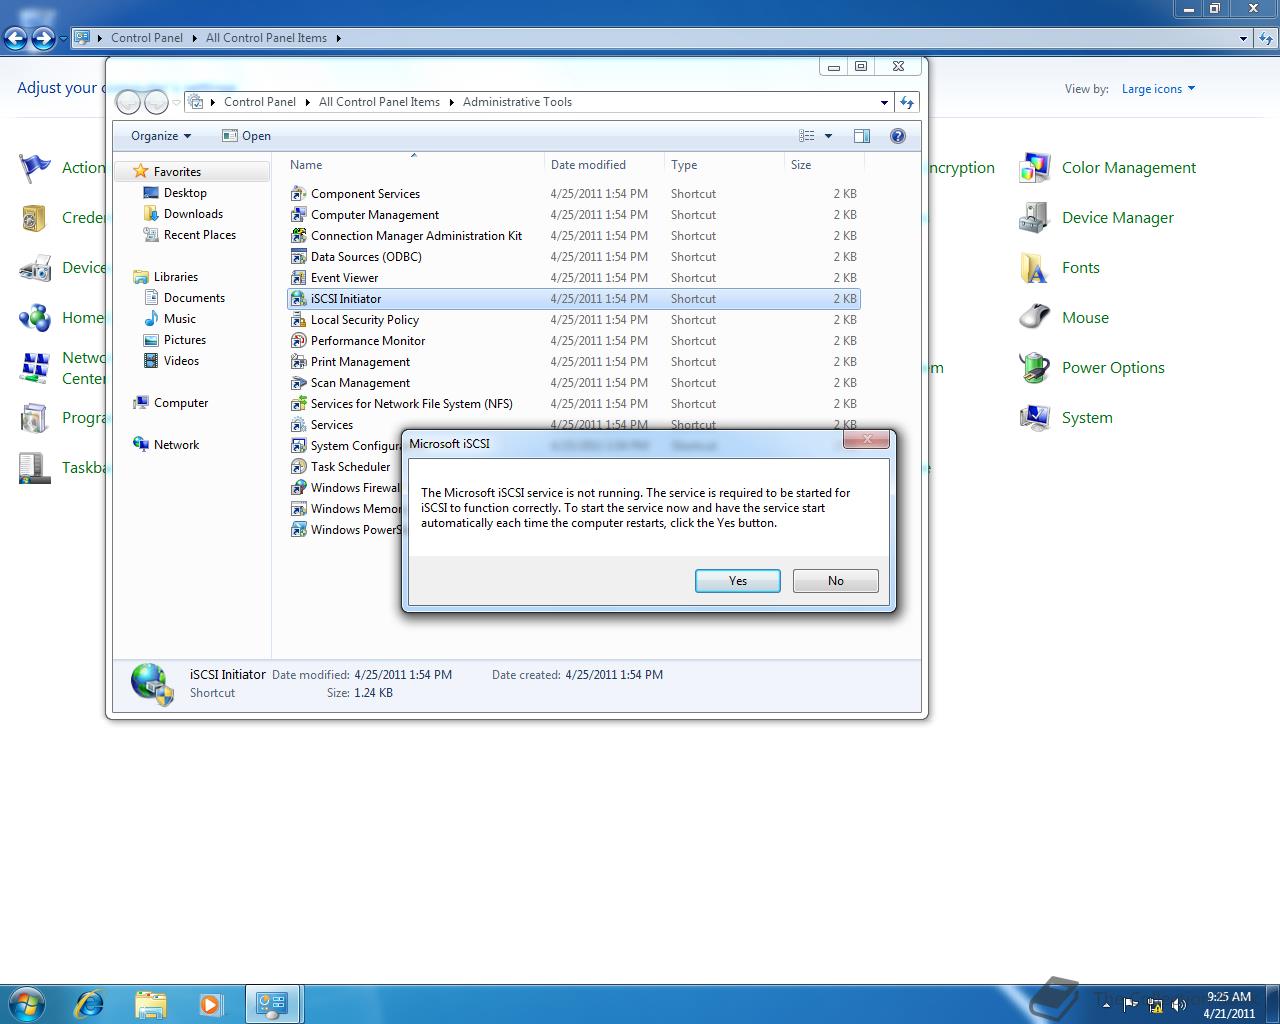The image size is (1280, 1024).
Task: Open View by Large icons dropdown
Action: 1158,89
